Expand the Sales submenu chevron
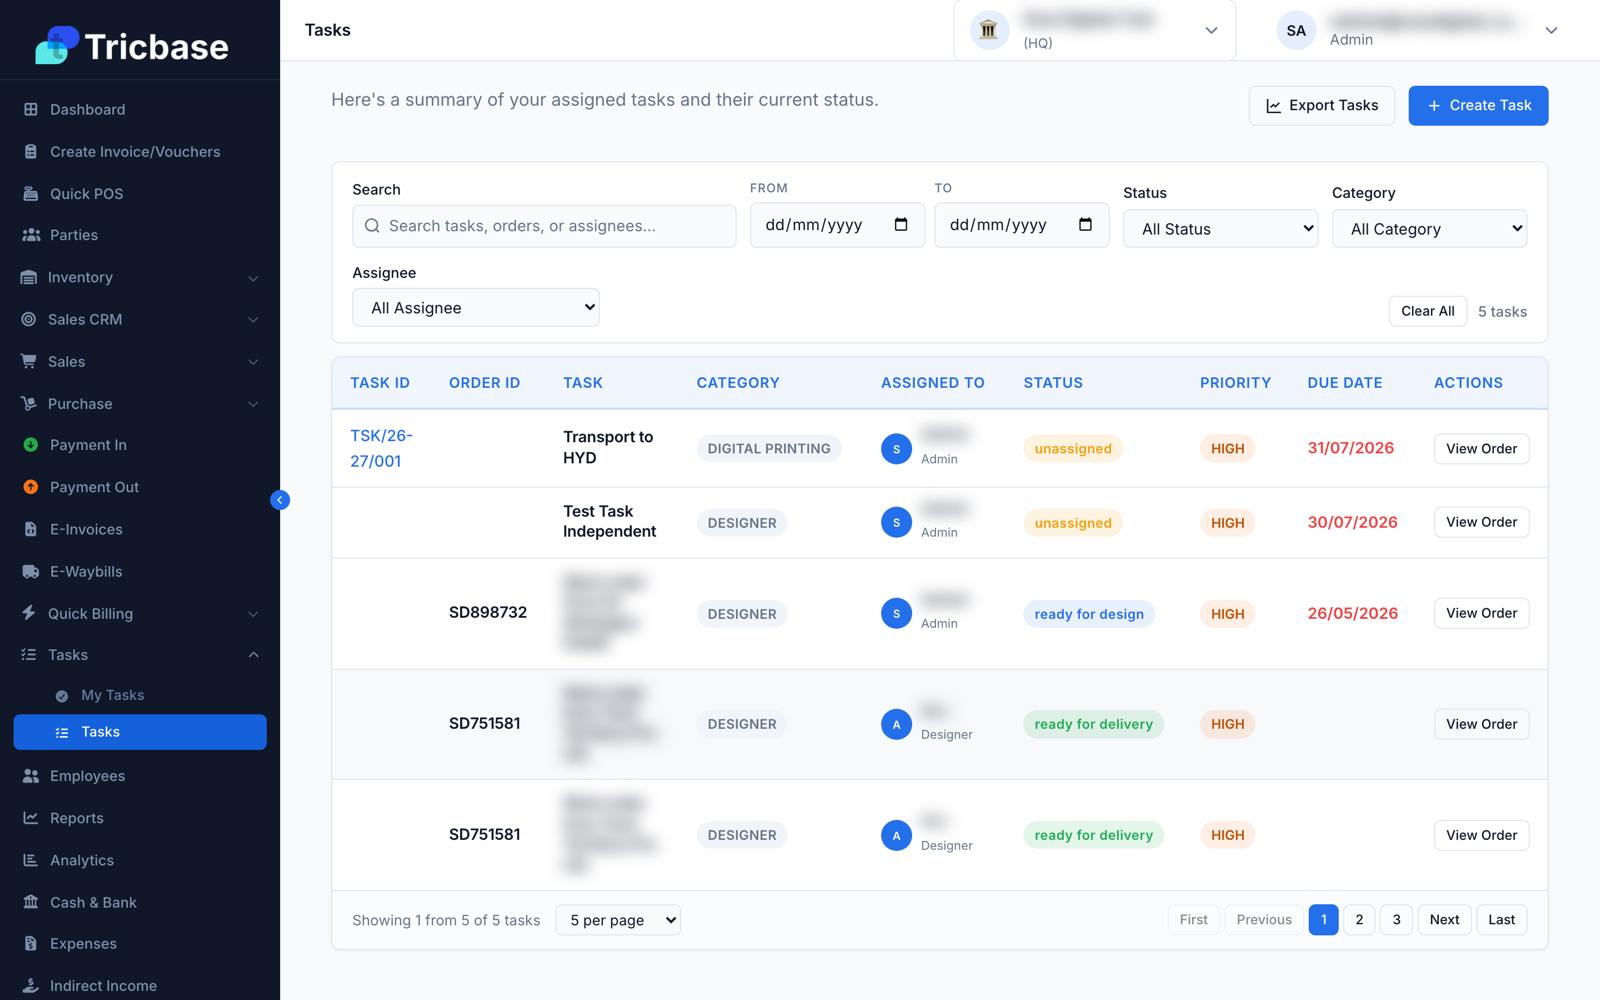The height and width of the screenshot is (1000, 1600). (x=253, y=362)
